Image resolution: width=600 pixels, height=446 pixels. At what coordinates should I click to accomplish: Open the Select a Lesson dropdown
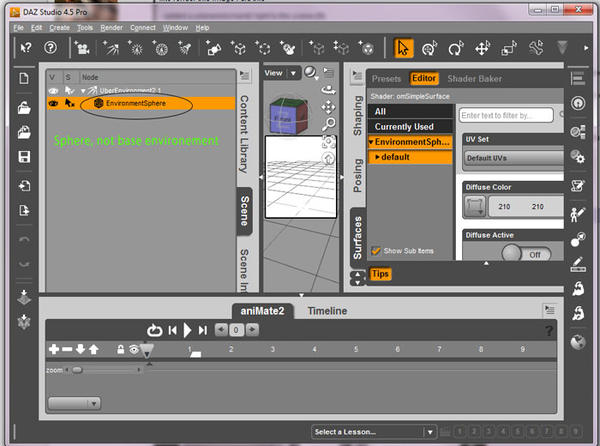tap(374, 432)
